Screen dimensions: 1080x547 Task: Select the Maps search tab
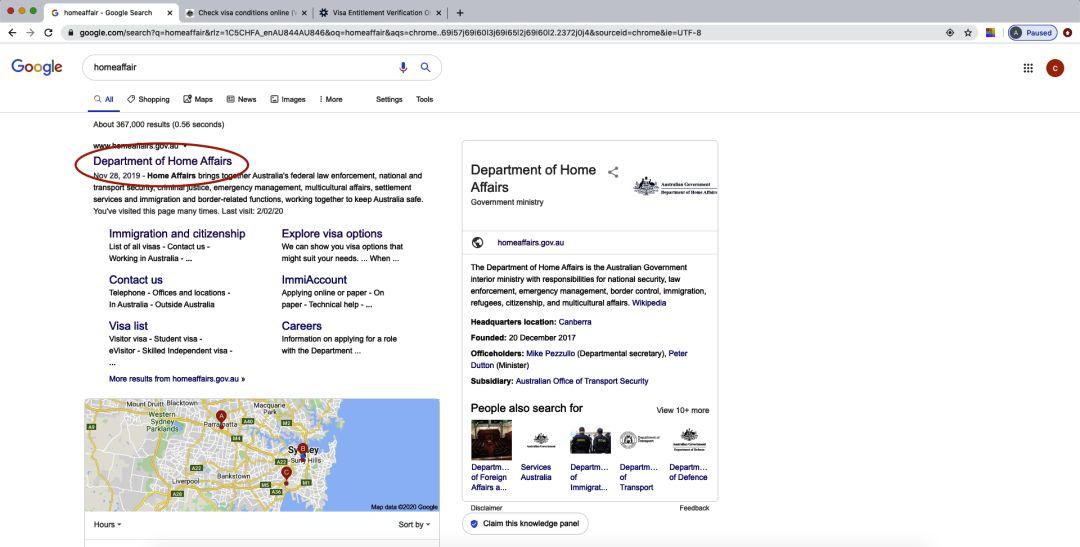point(198,99)
